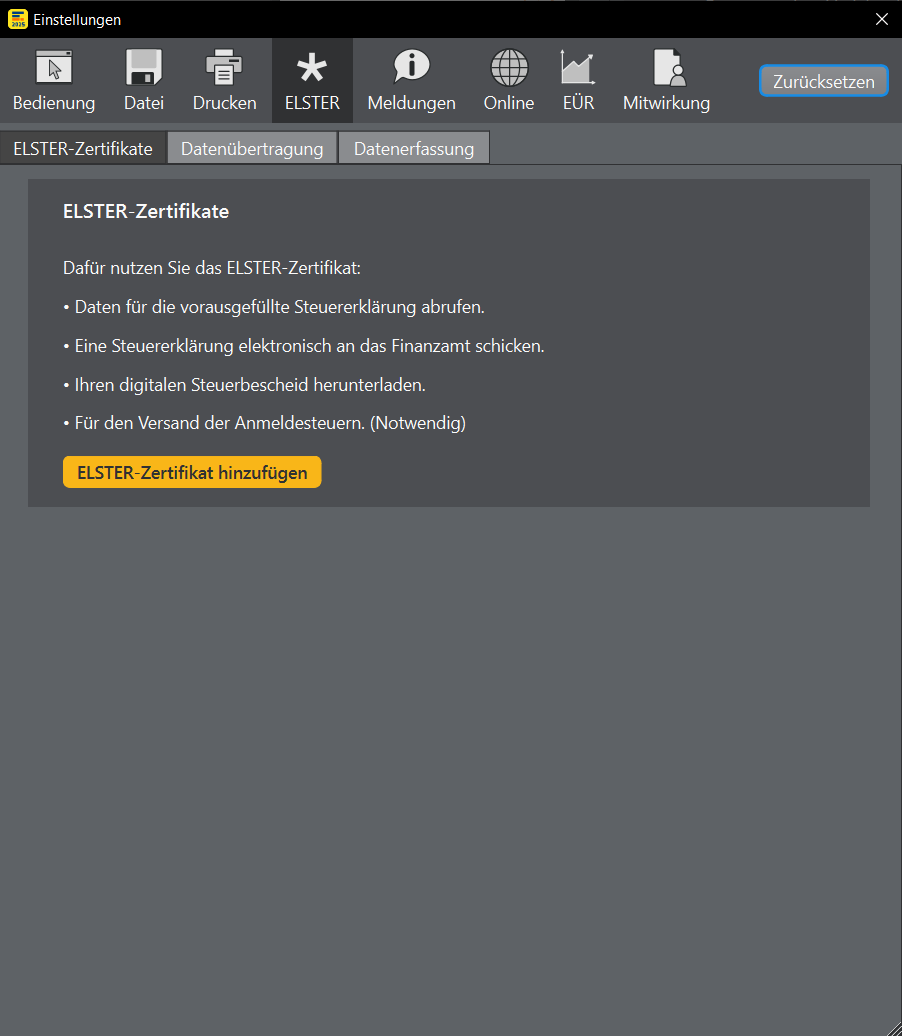Open the Meldungen info category
902x1036 pixels.
pyautogui.click(x=411, y=80)
